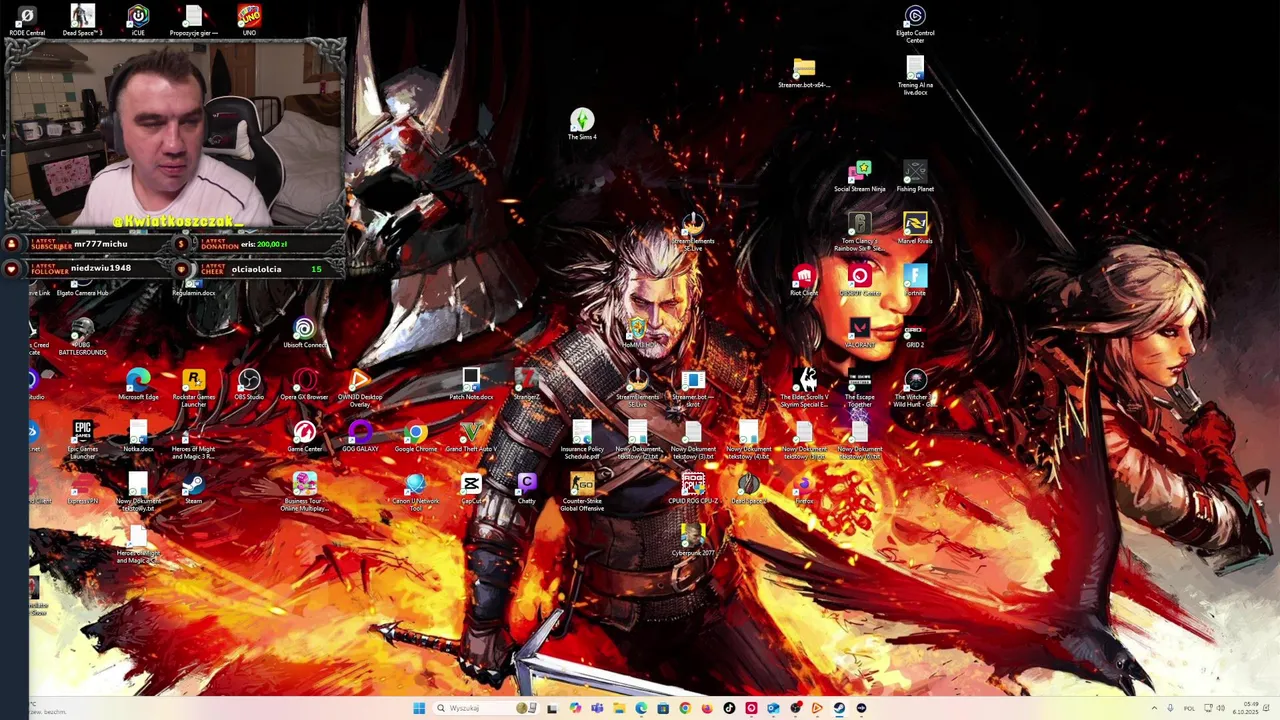Image resolution: width=1280 pixels, height=720 pixels.
Task: Open the POL language switcher
Action: (x=1189, y=708)
